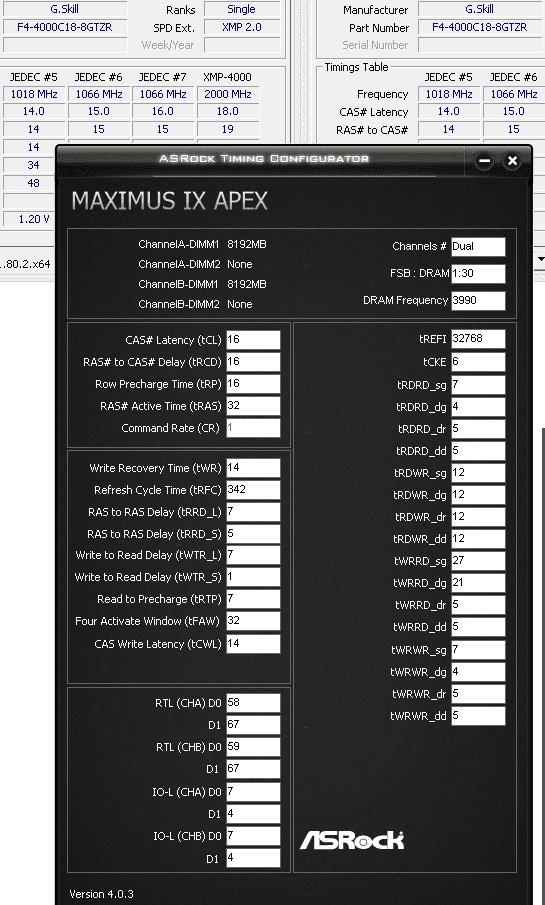The height and width of the screenshot is (905, 545).
Task: Click the IO-L (CHB) D0 field
Action: coord(253,835)
